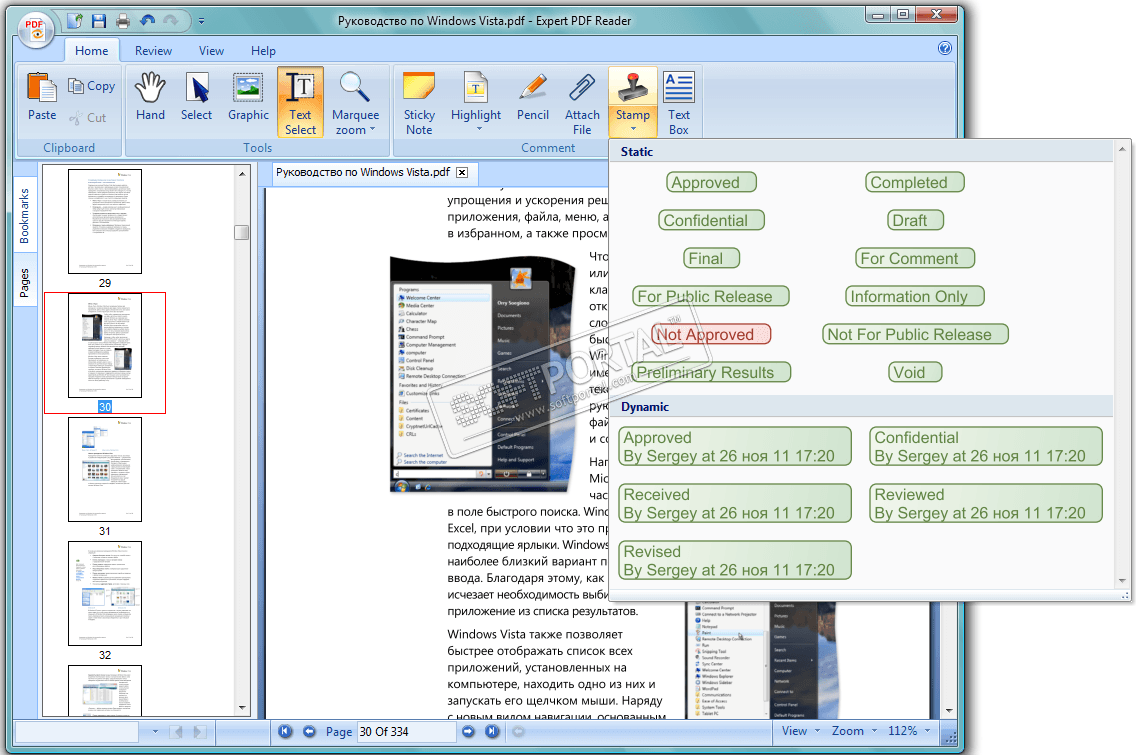Choose the Void stamp

(915, 372)
